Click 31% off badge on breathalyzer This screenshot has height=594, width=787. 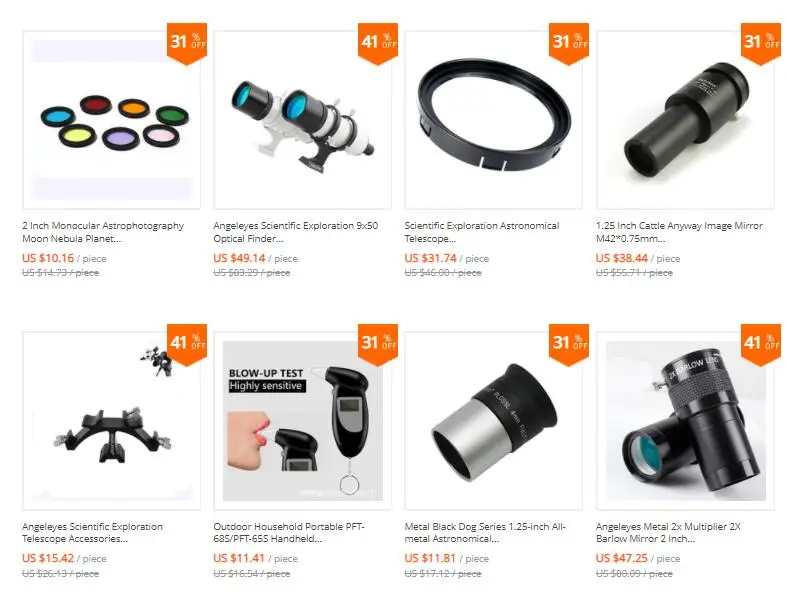(x=378, y=344)
